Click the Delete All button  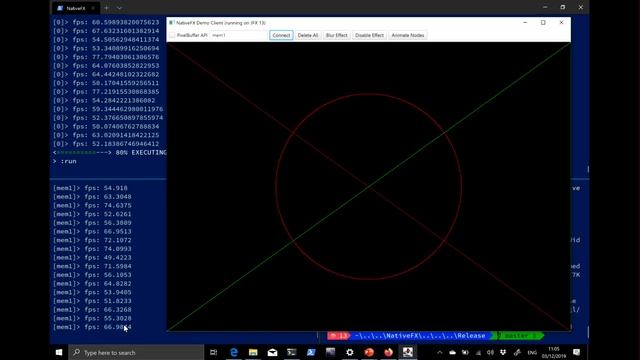(x=308, y=36)
